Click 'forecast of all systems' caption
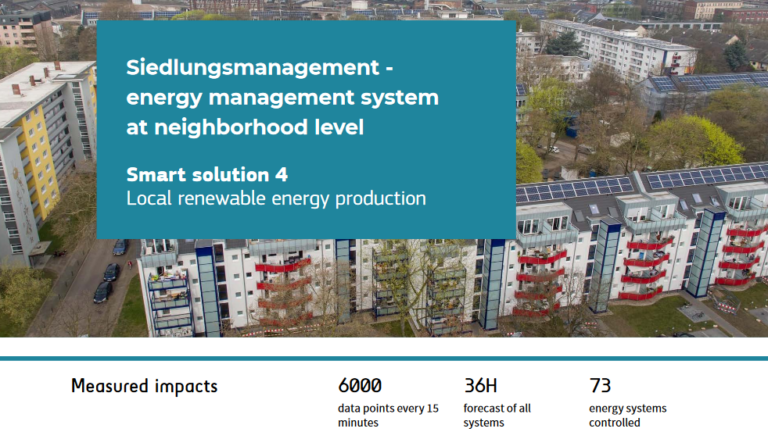The image size is (768, 432). (497, 415)
